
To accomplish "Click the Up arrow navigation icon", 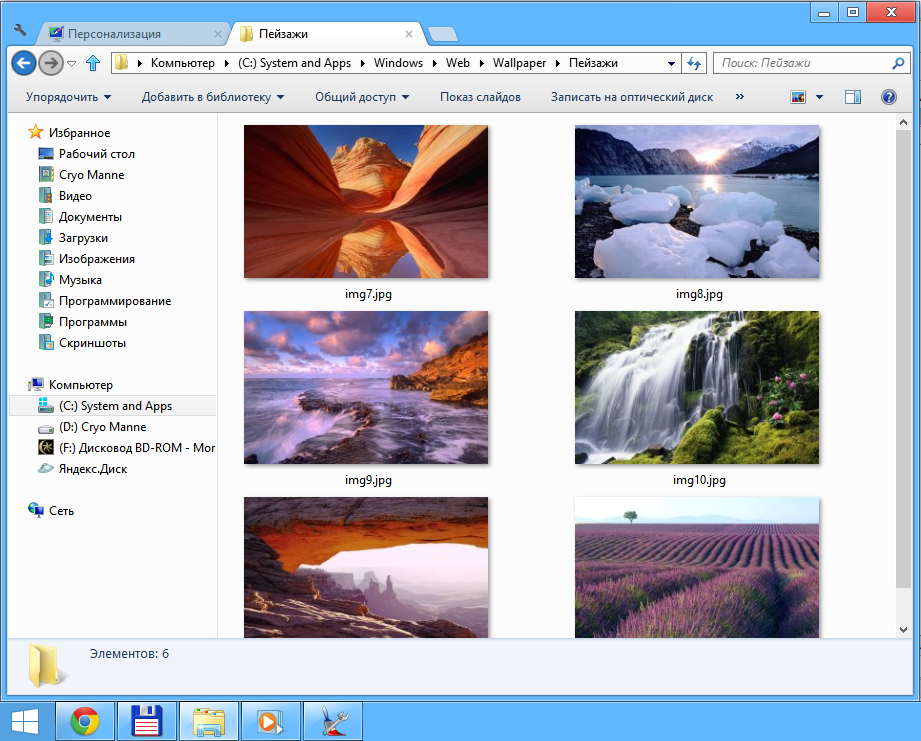I will 93,62.
